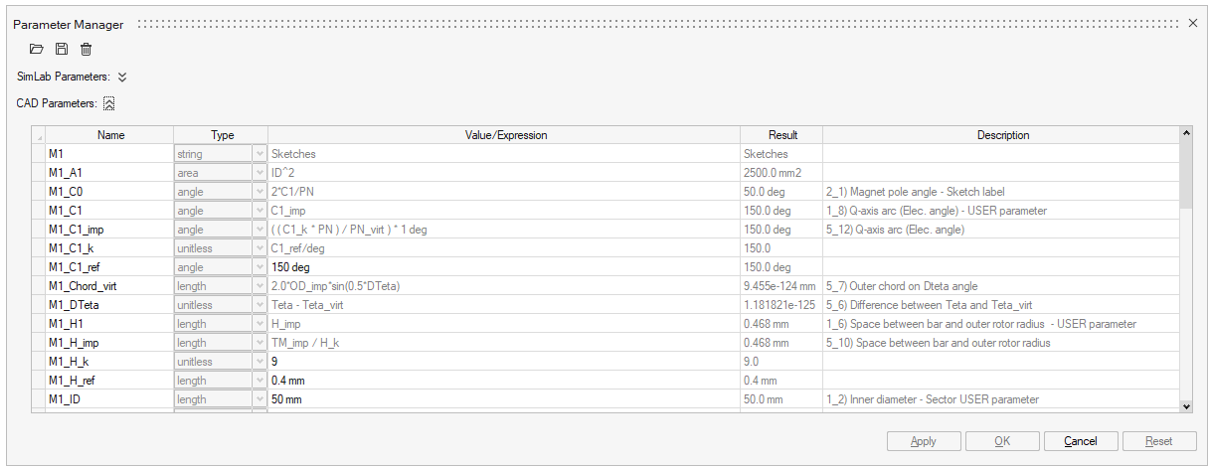Click the Type column header
Viewport: 1214px width, 472px height.
click(221, 135)
